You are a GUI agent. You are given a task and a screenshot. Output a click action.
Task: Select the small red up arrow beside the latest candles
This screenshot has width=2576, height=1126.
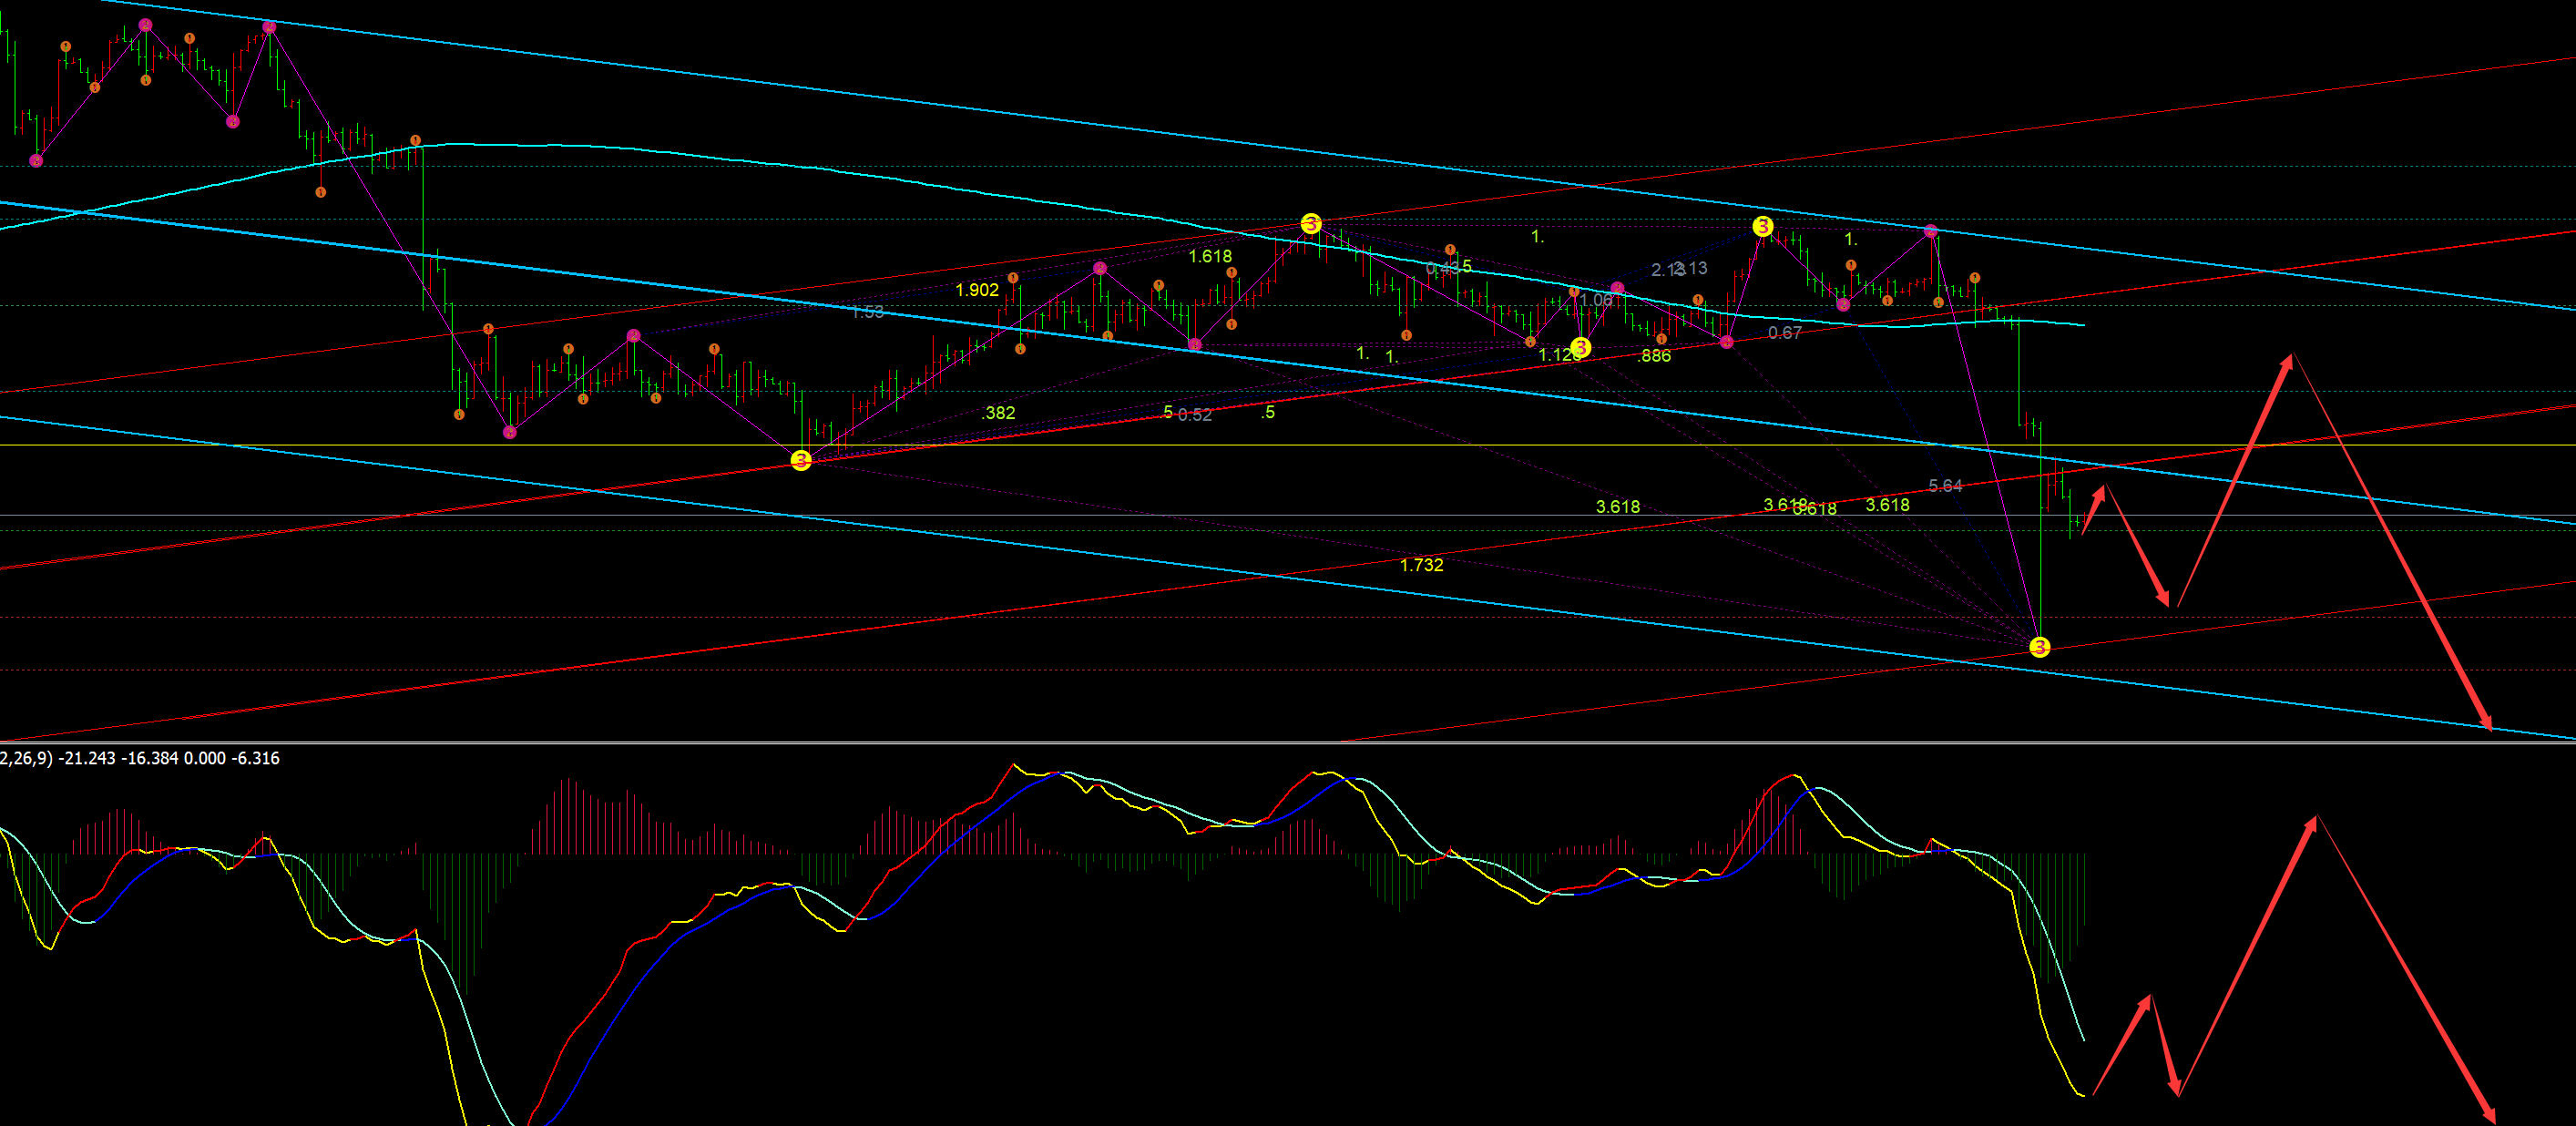(2099, 493)
